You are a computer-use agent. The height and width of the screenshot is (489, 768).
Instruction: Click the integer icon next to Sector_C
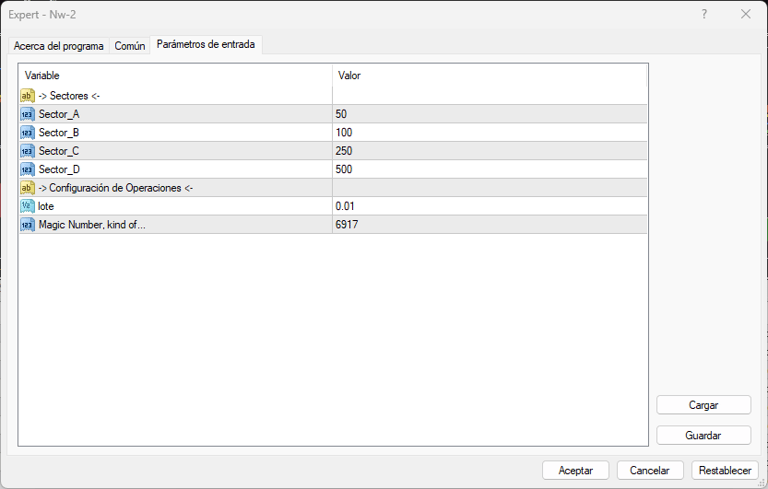[x=27, y=151]
